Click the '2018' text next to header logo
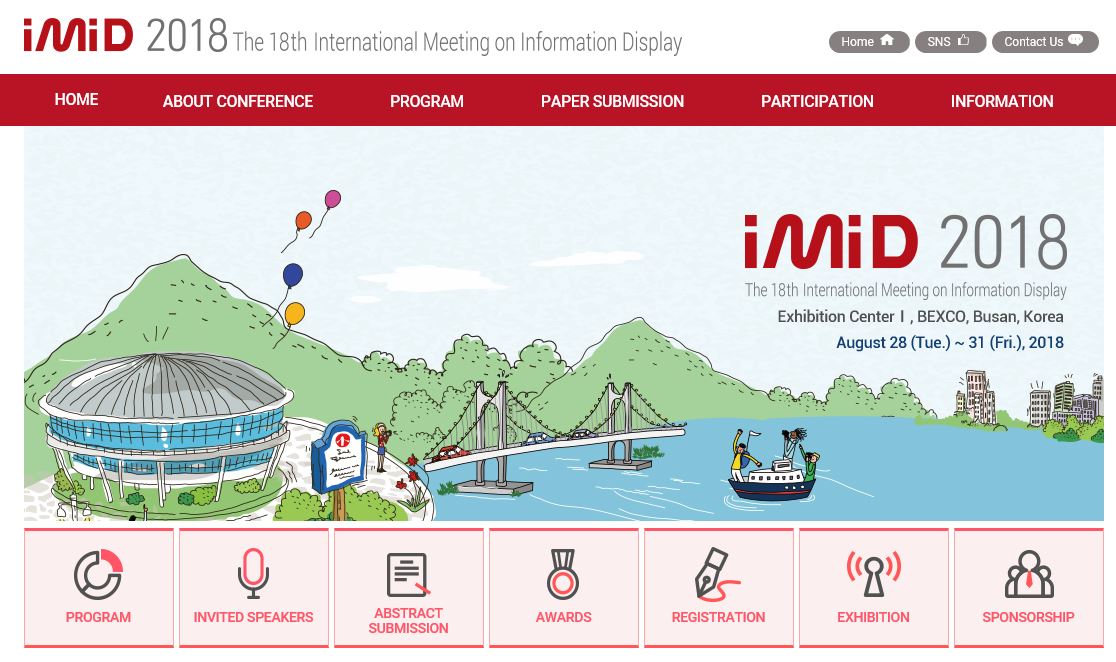Screen dimensions: 1116x662 [186, 35]
